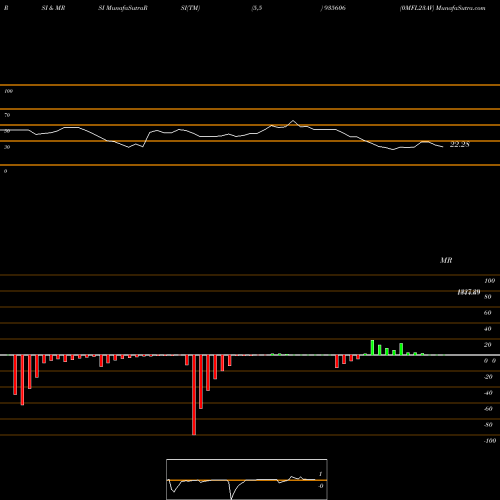Click the '1237.89' value label in the MR panel
Screen dimensions: 500x500
[x=469, y=292]
